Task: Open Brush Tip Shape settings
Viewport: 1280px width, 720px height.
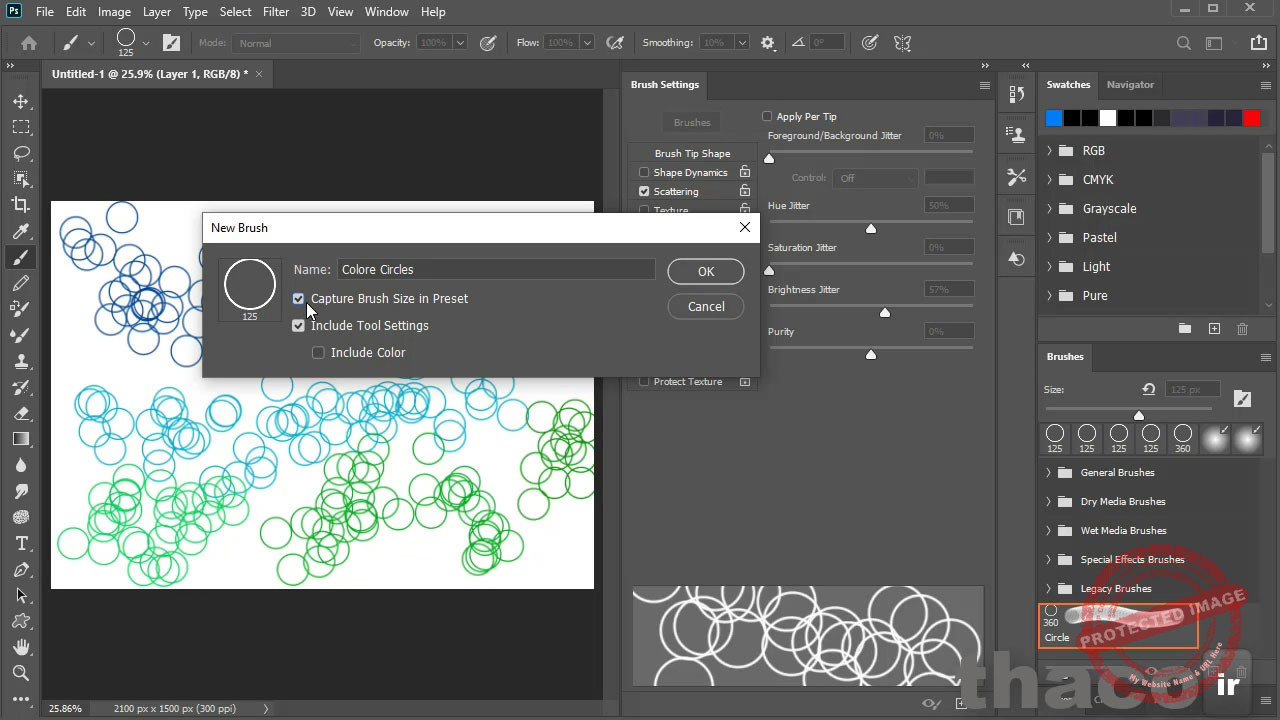Action: click(692, 154)
